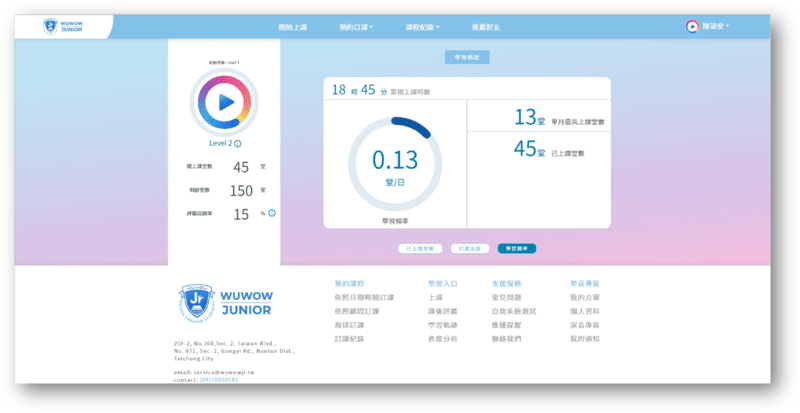
Task: Click the 0.13 堂/日 circular progress gauge
Action: pos(394,162)
